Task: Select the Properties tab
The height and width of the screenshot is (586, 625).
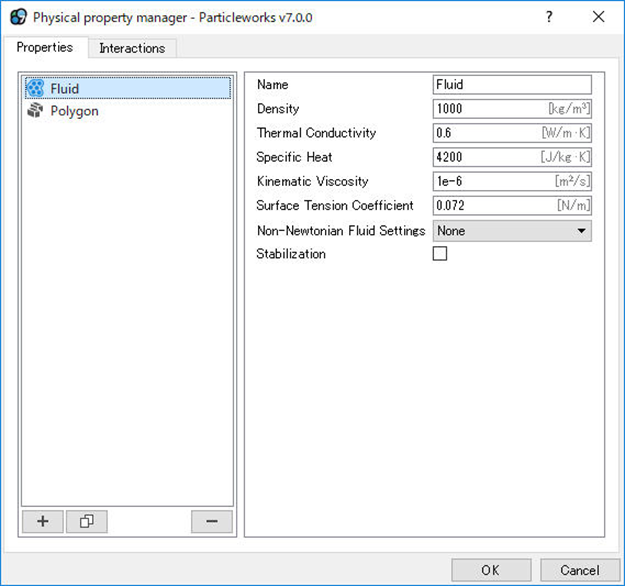Action: [45, 47]
